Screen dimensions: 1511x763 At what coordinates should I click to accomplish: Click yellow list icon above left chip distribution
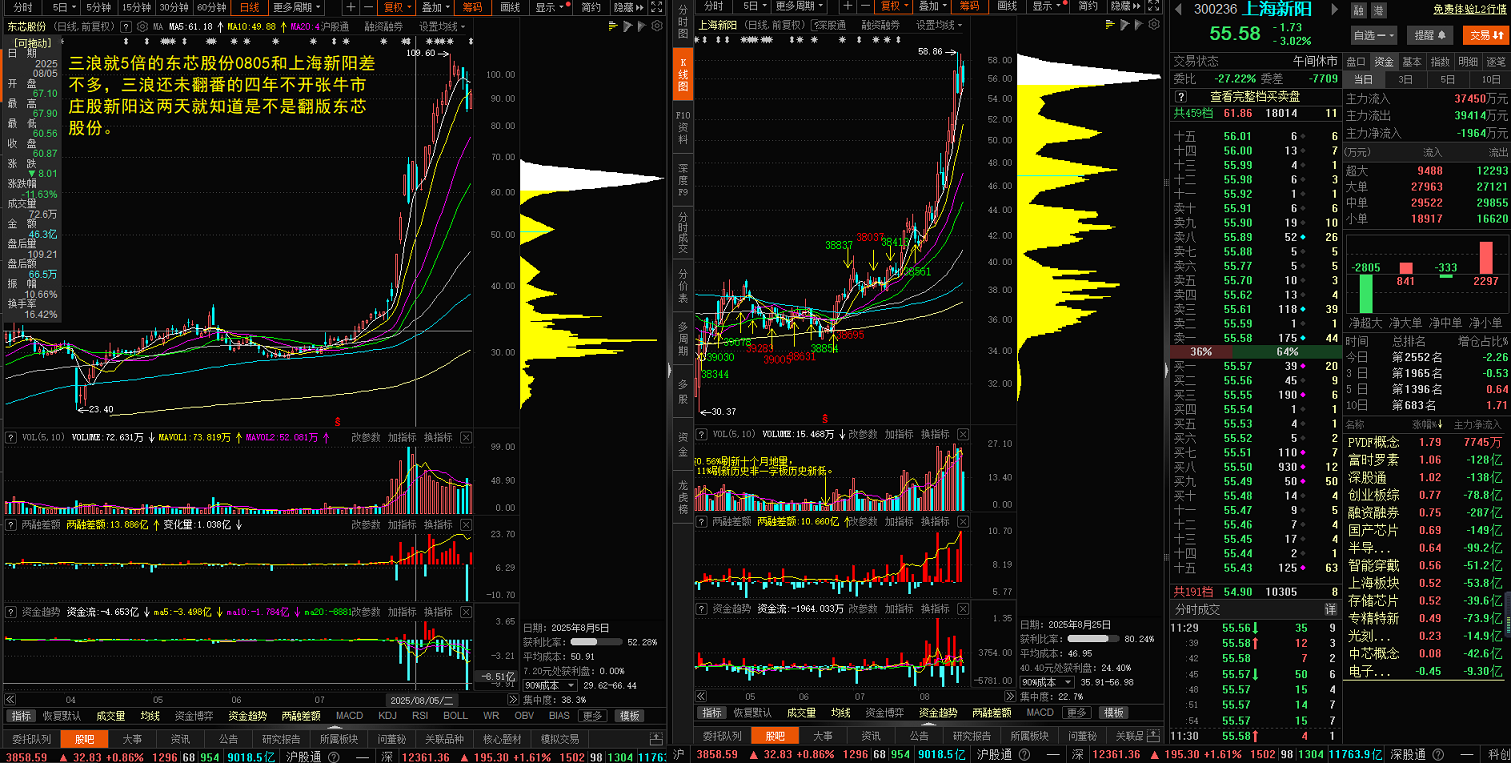pos(612,27)
